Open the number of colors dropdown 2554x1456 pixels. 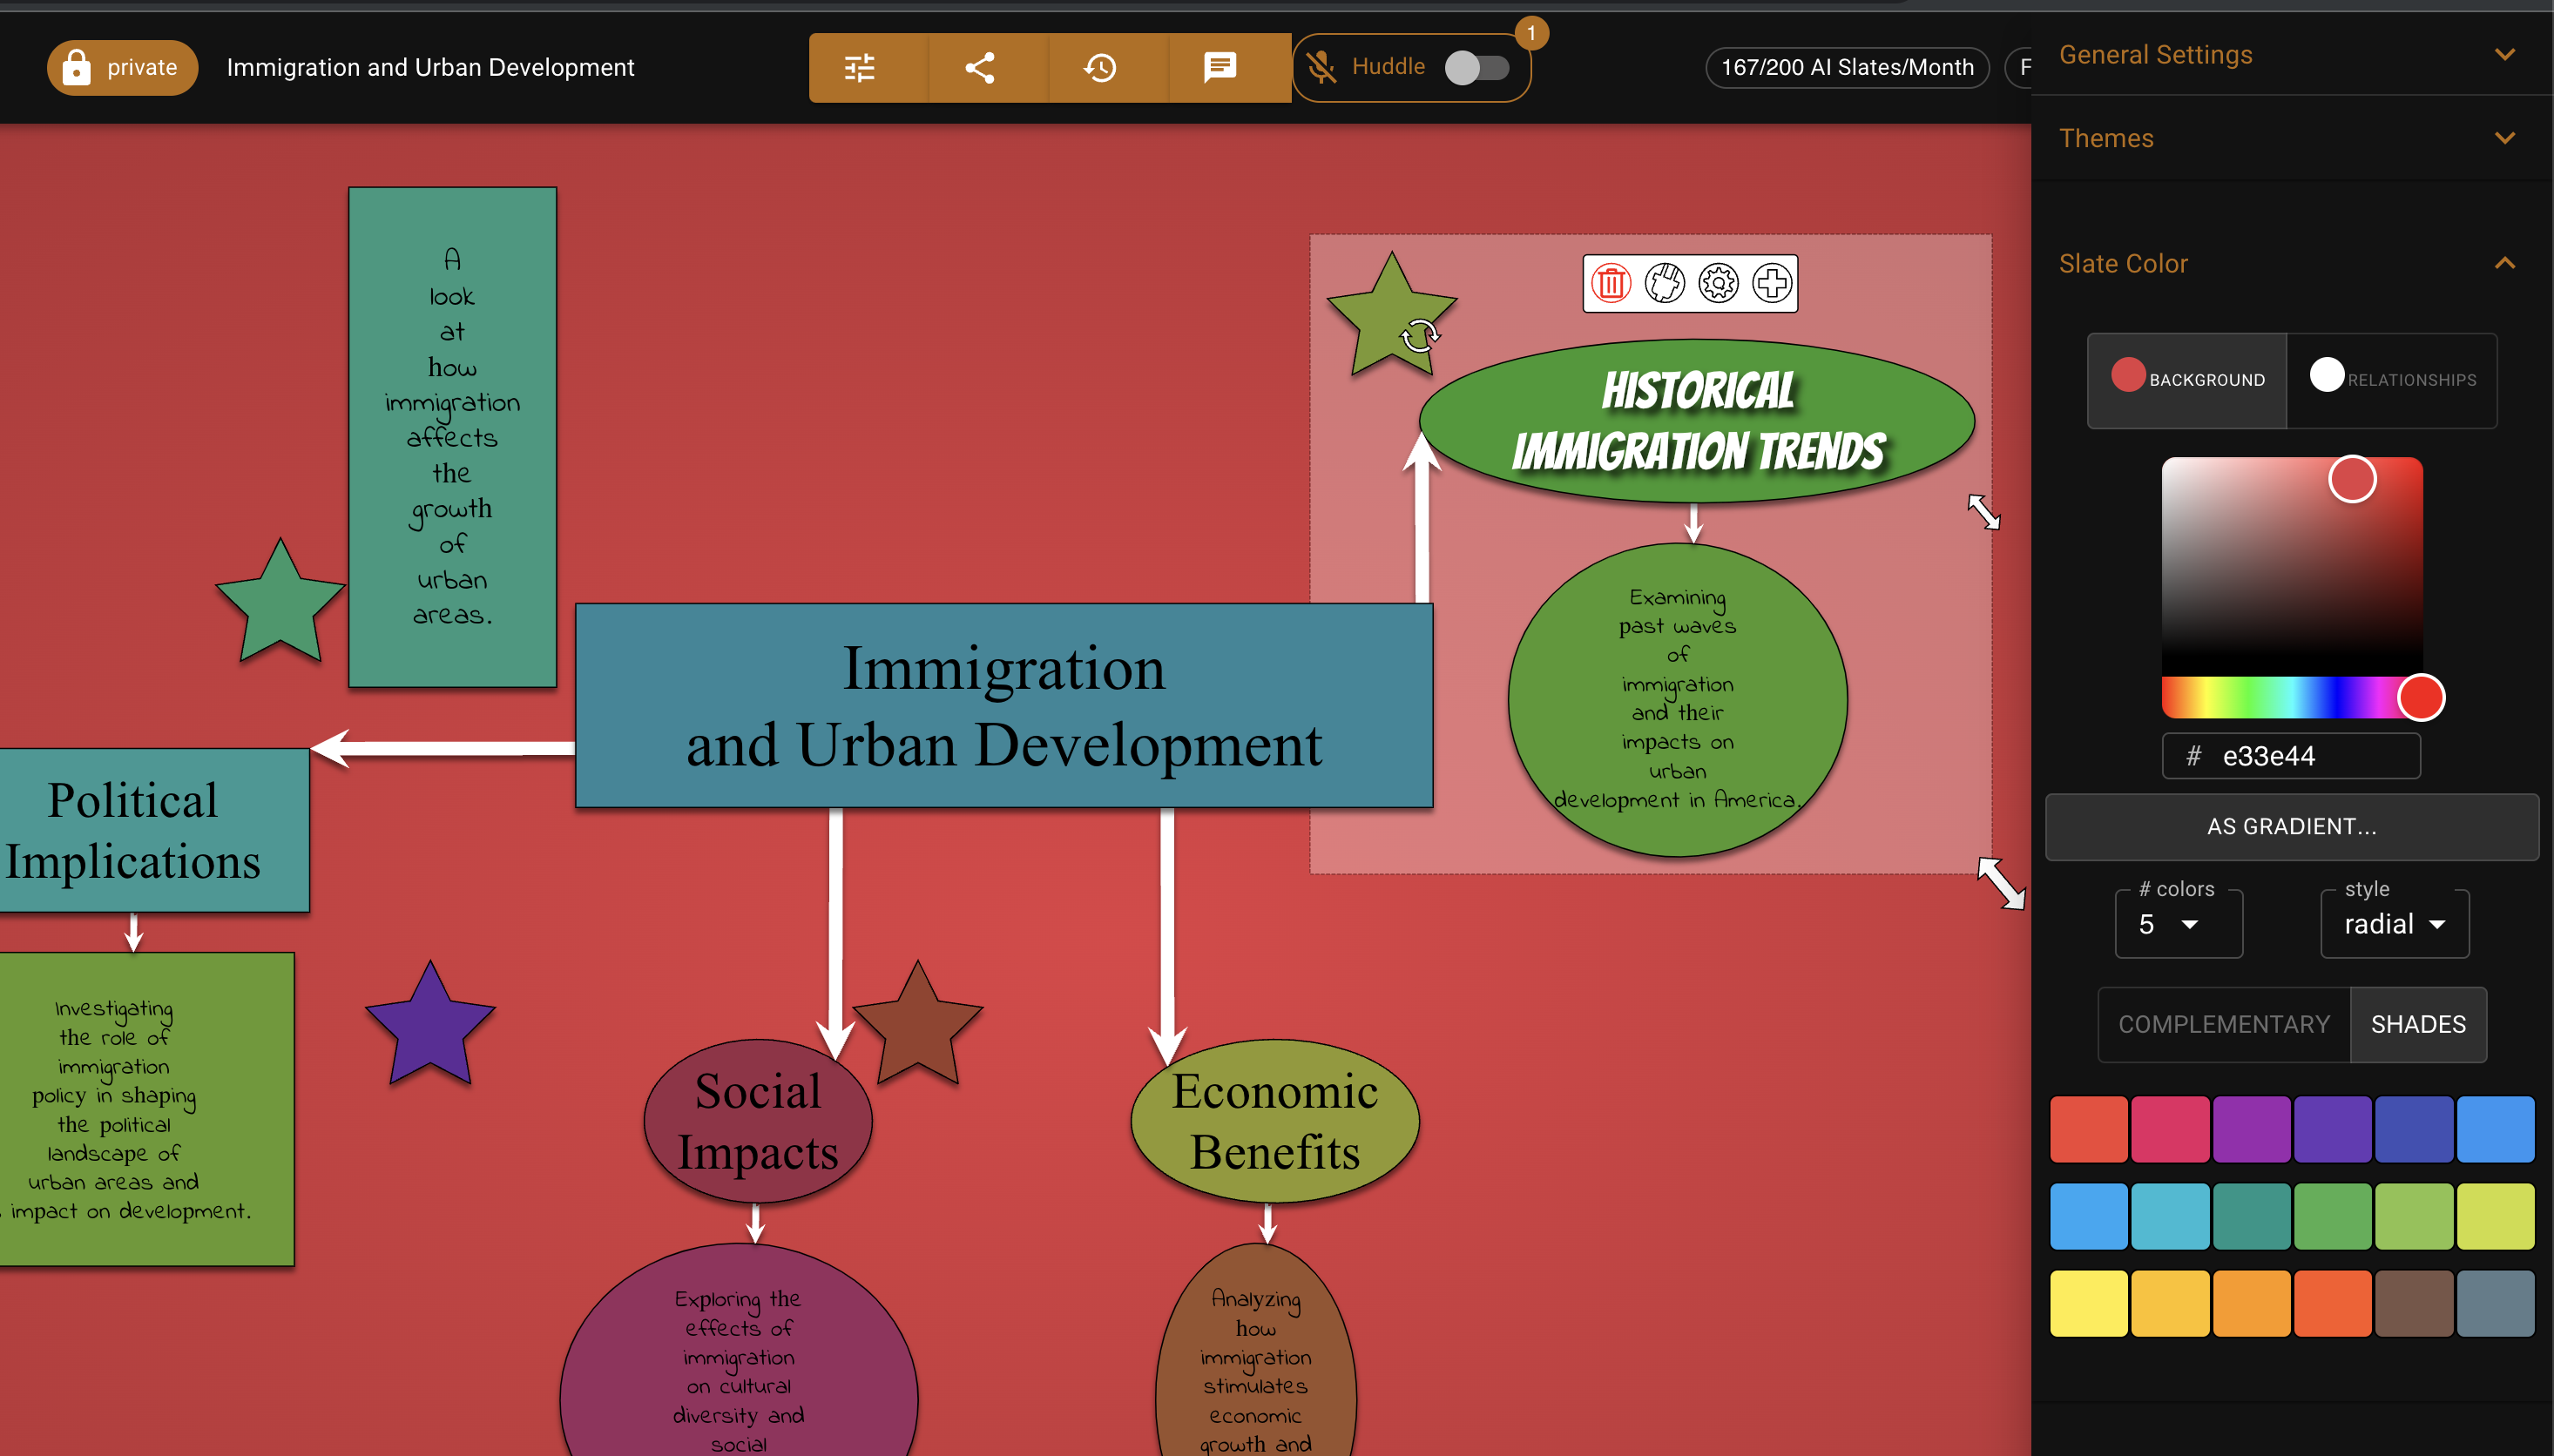click(2177, 924)
